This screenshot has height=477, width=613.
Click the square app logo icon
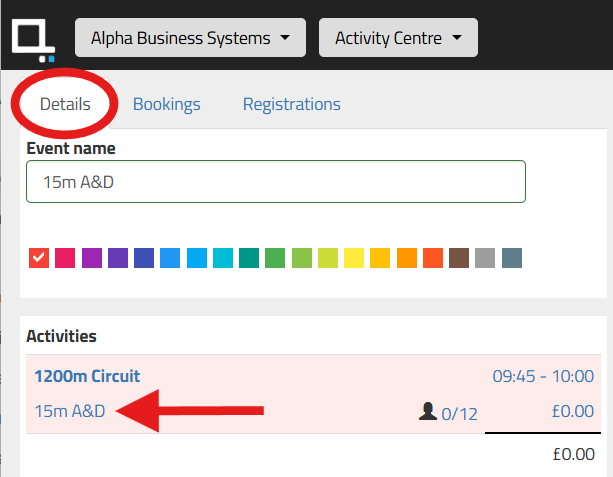33,40
